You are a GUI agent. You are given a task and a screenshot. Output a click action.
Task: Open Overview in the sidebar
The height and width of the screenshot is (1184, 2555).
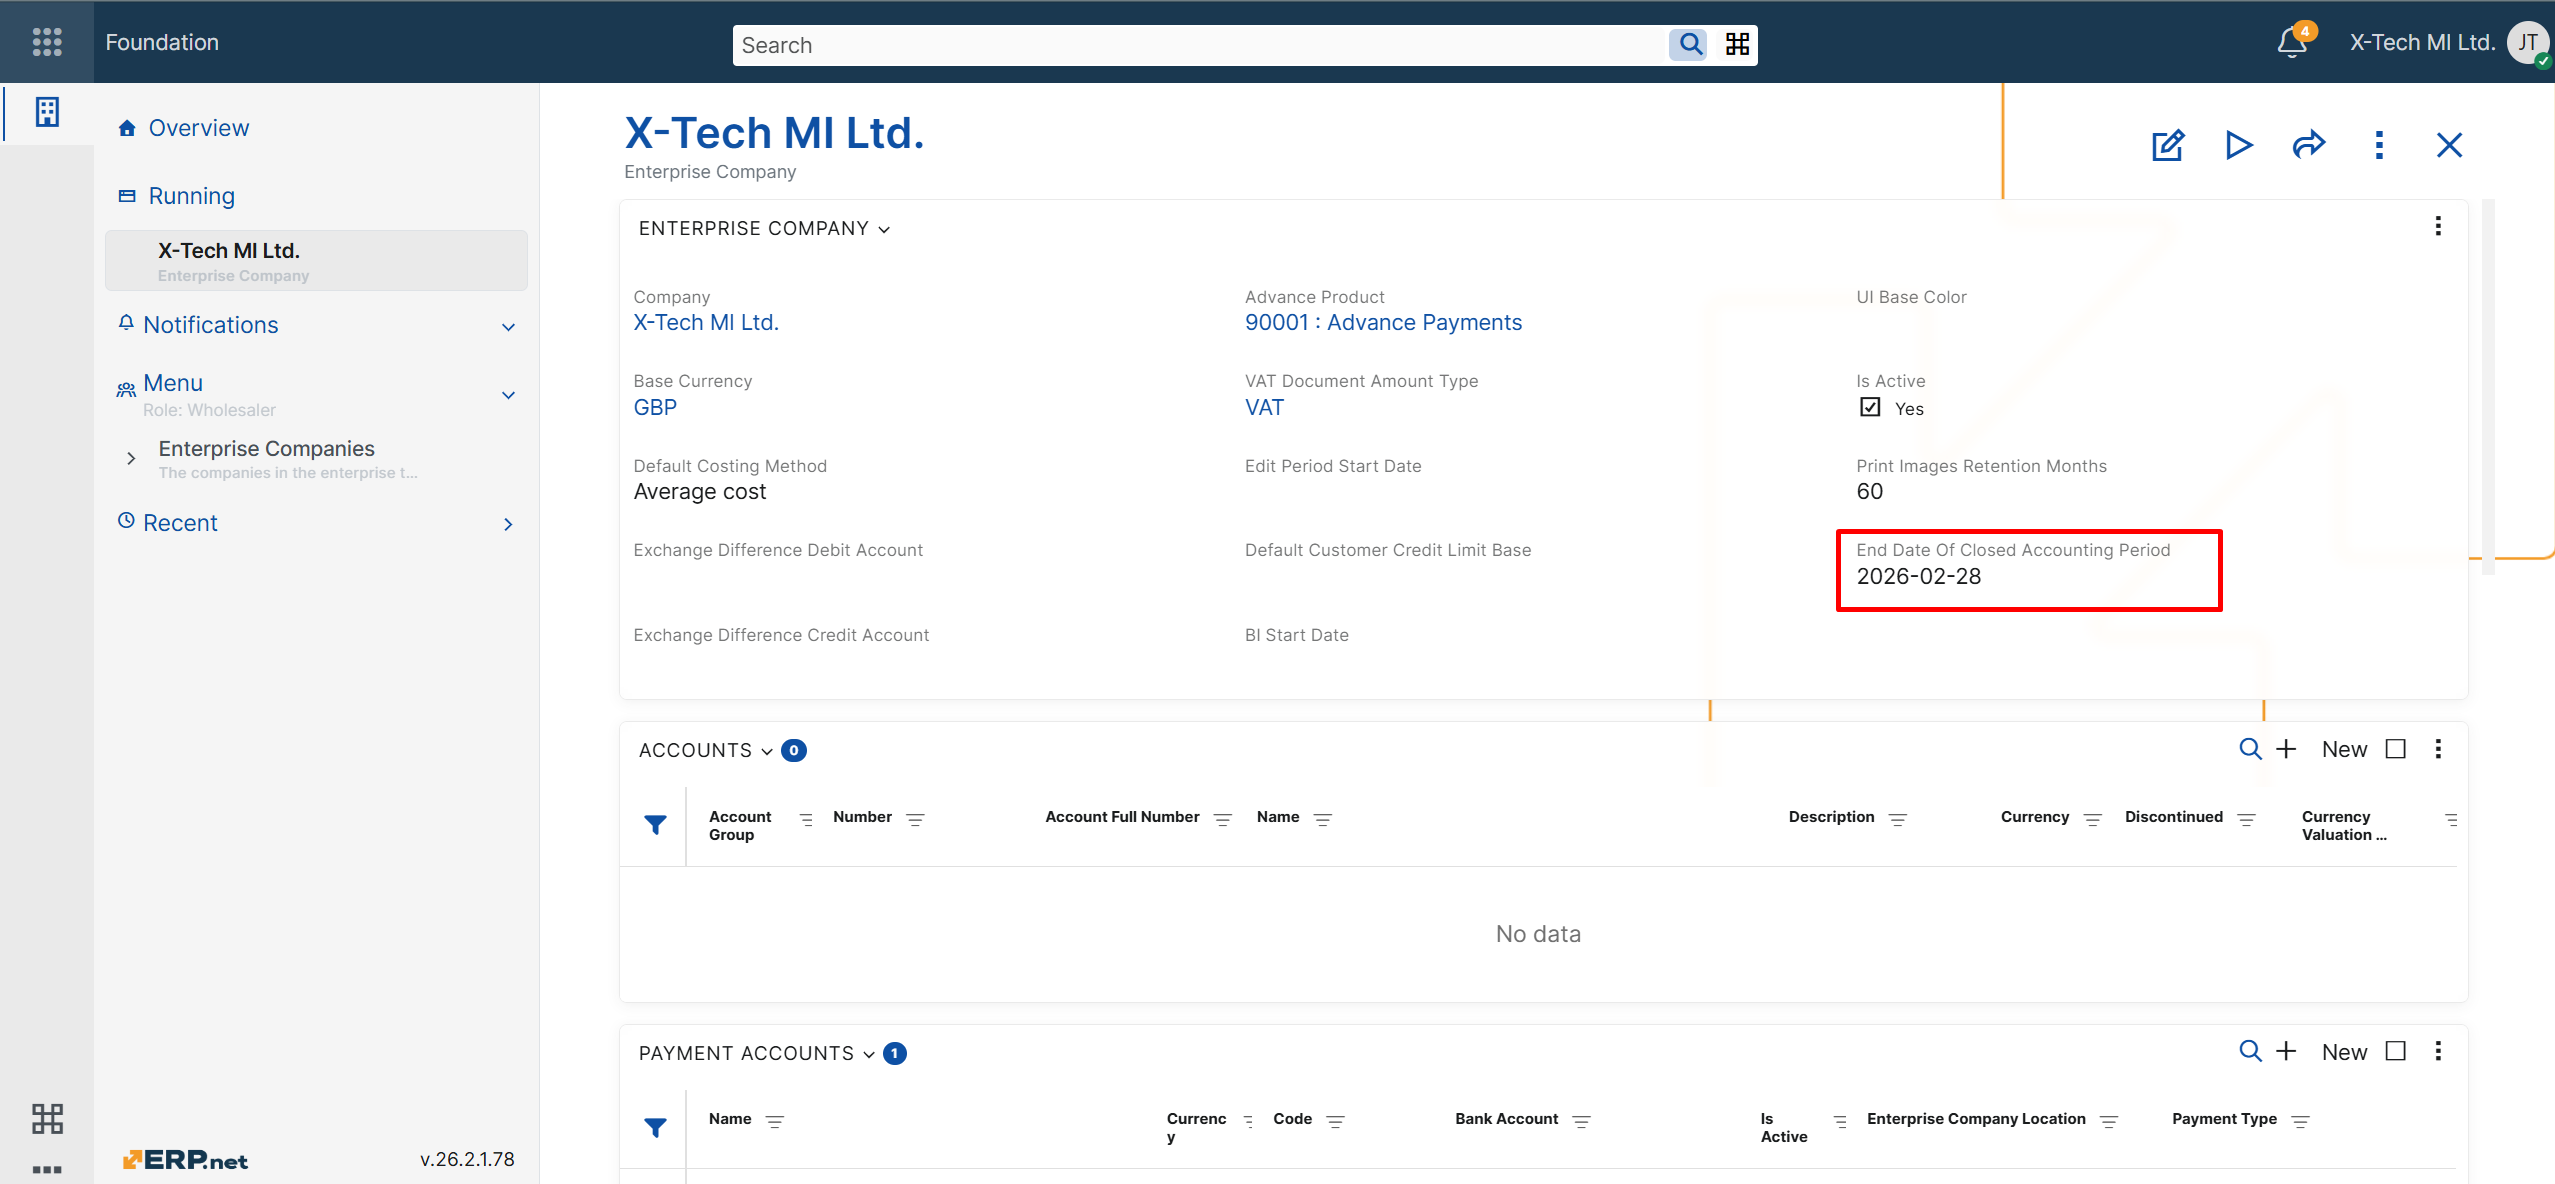coord(199,128)
